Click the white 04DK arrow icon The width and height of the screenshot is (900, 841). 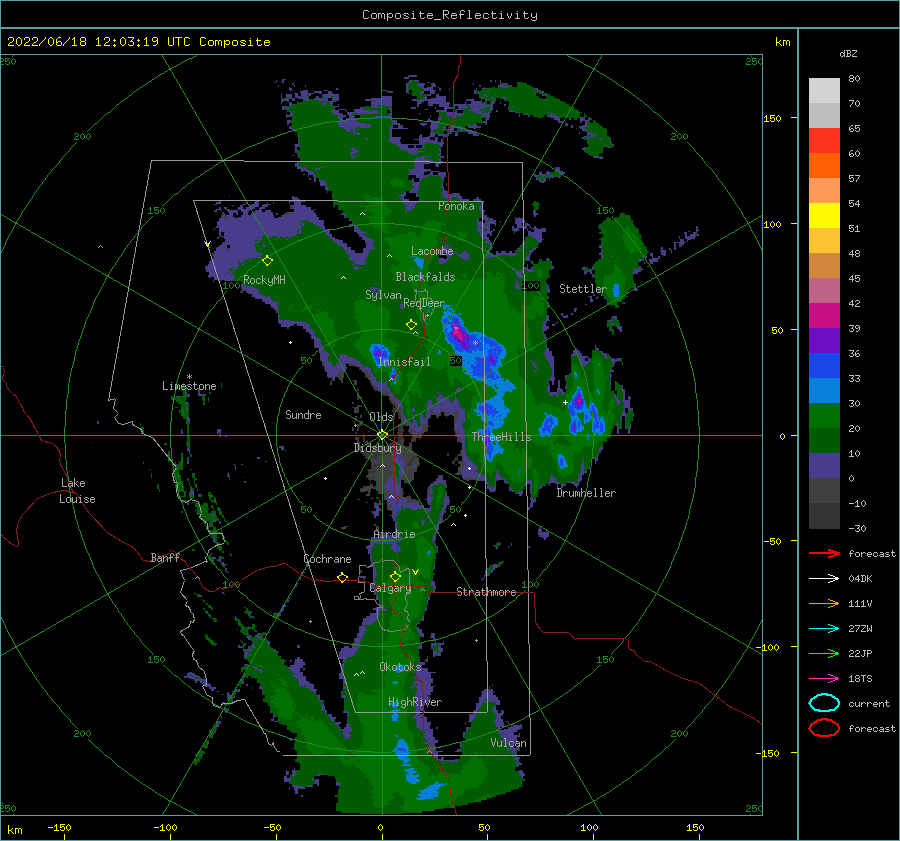[824, 579]
